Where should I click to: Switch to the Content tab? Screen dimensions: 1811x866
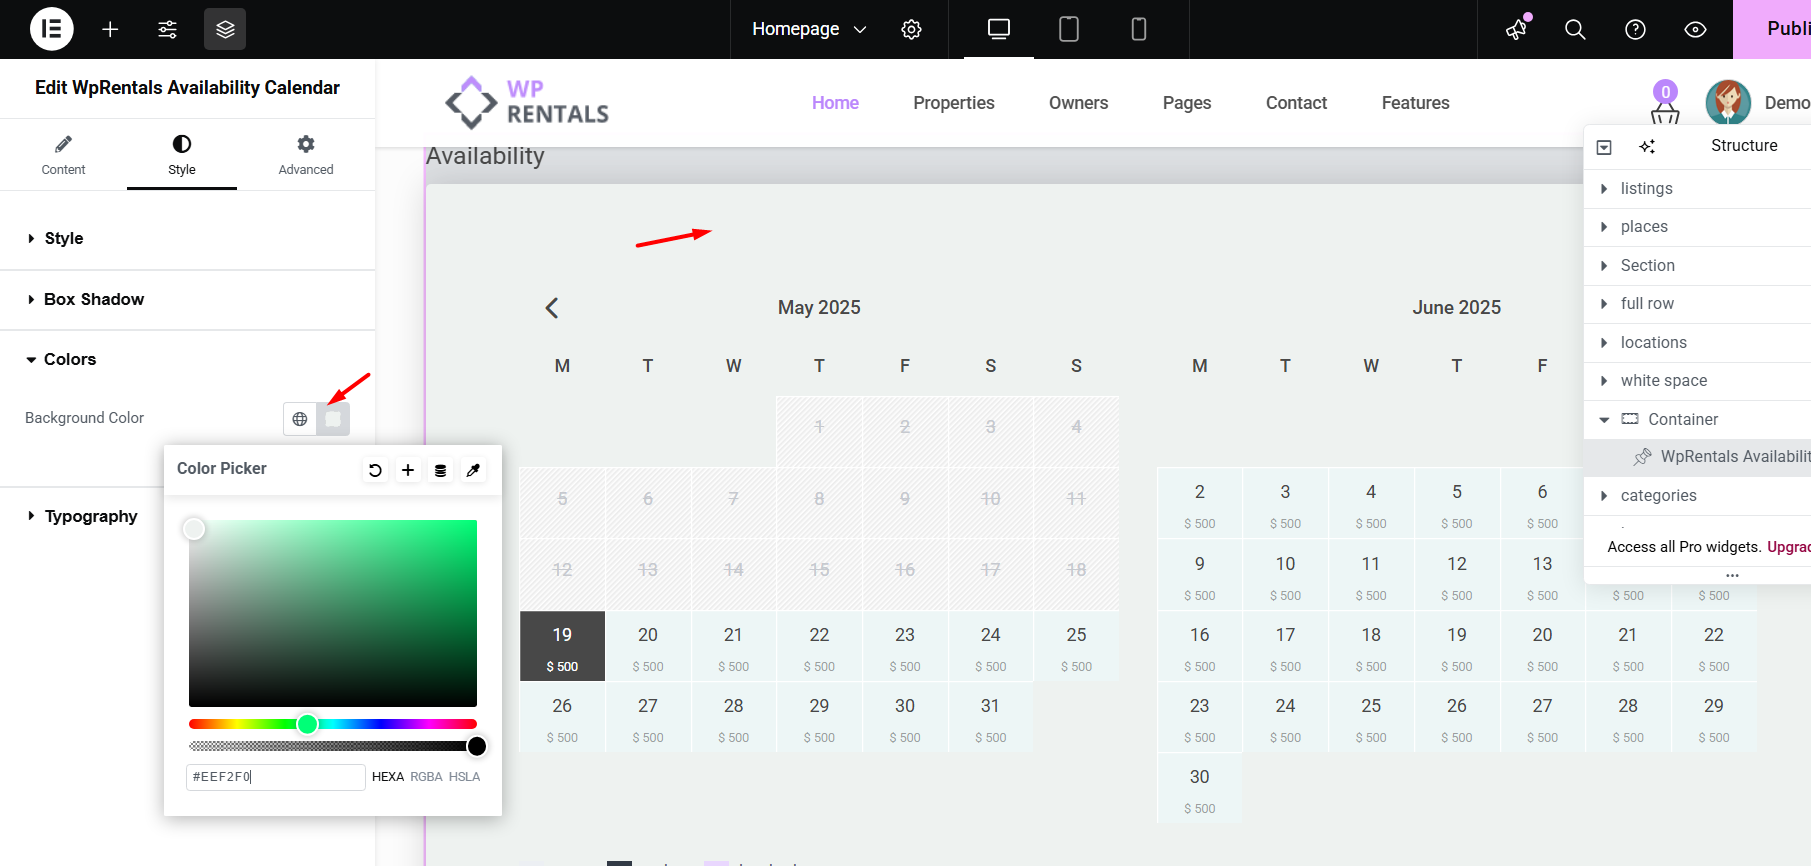(x=63, y=154)
